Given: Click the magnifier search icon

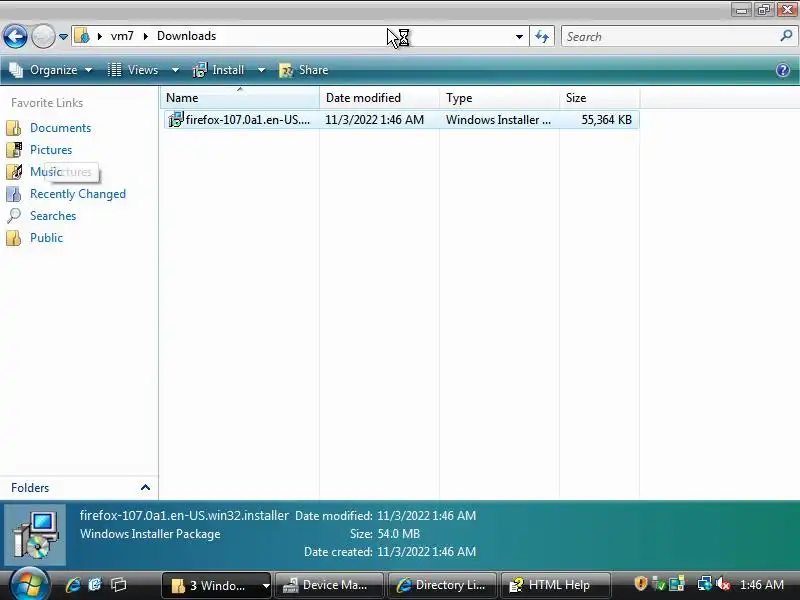Looking at the screenshot, I should 786,36.
